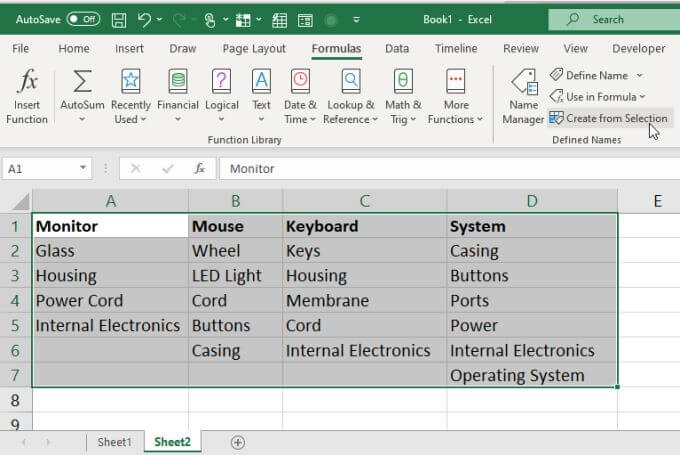This screenshot has height=455, width=680.
Task: Open the AutoSum function
Action: [83, 97]
